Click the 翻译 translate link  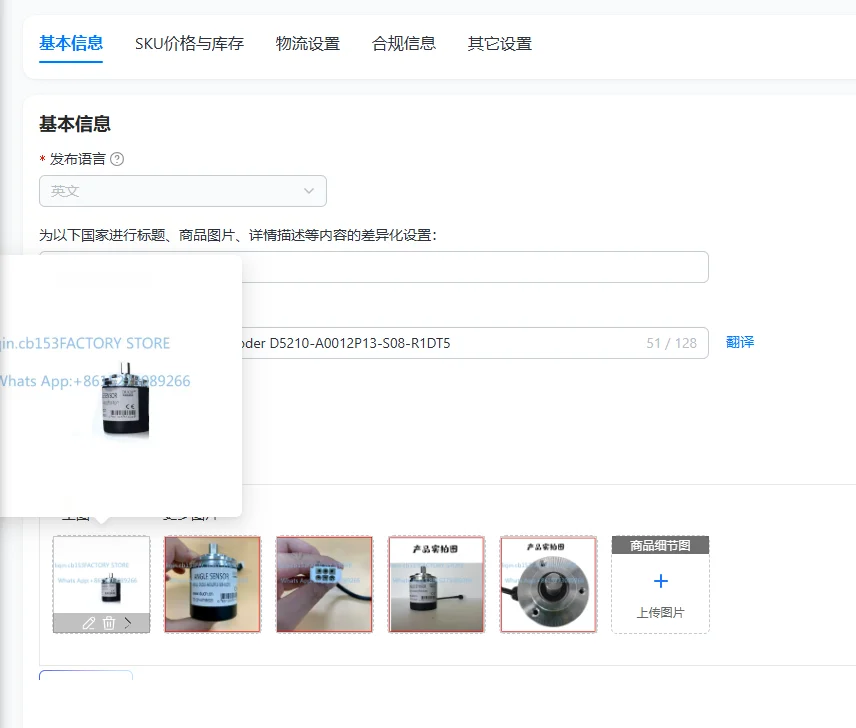pyautogui.click(x=740, y=342)
